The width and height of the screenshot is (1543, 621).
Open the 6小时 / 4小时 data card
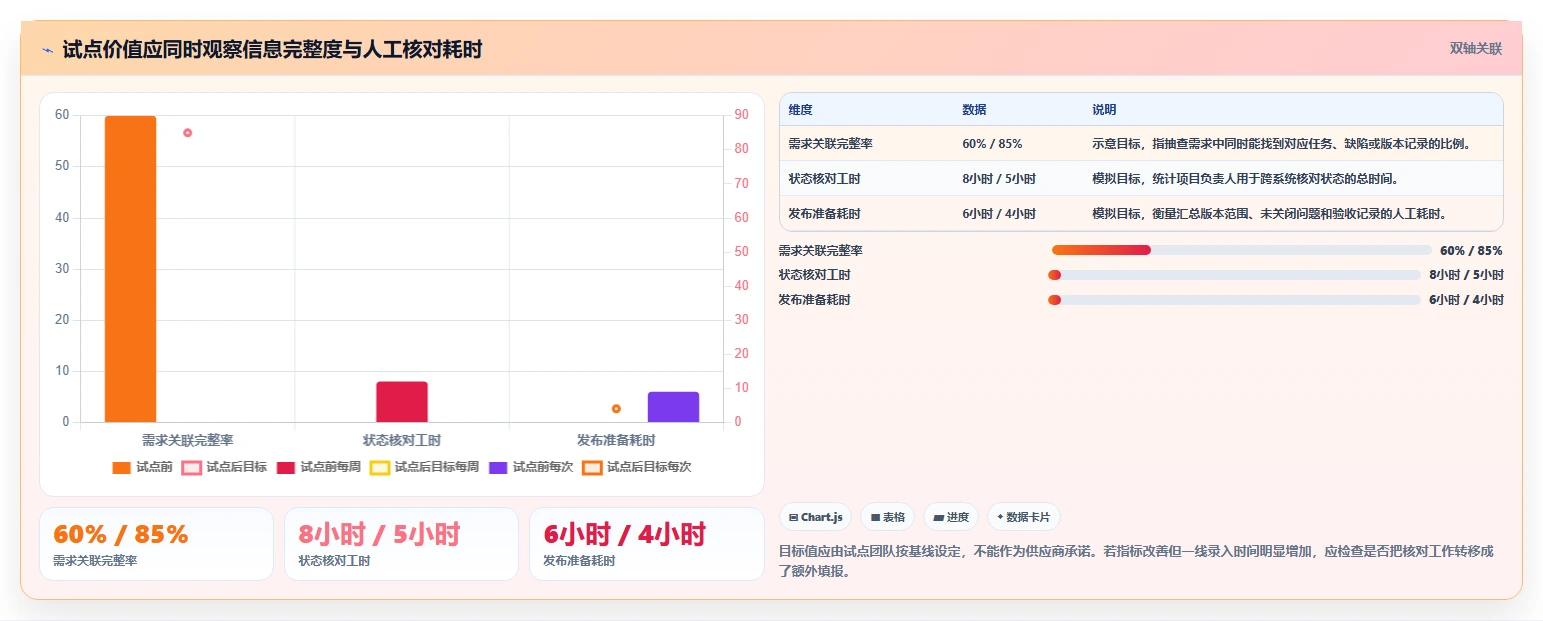point(646,544)
